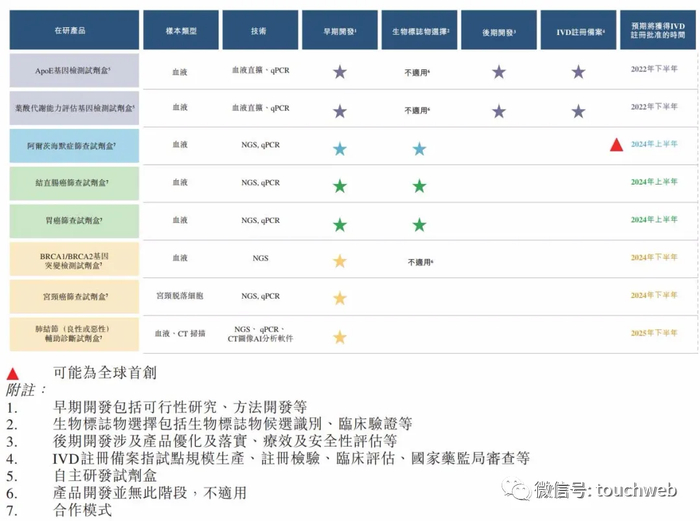
Task: Click 血液直擴、qPCR in the ApoE row
Action: [260, 70]
